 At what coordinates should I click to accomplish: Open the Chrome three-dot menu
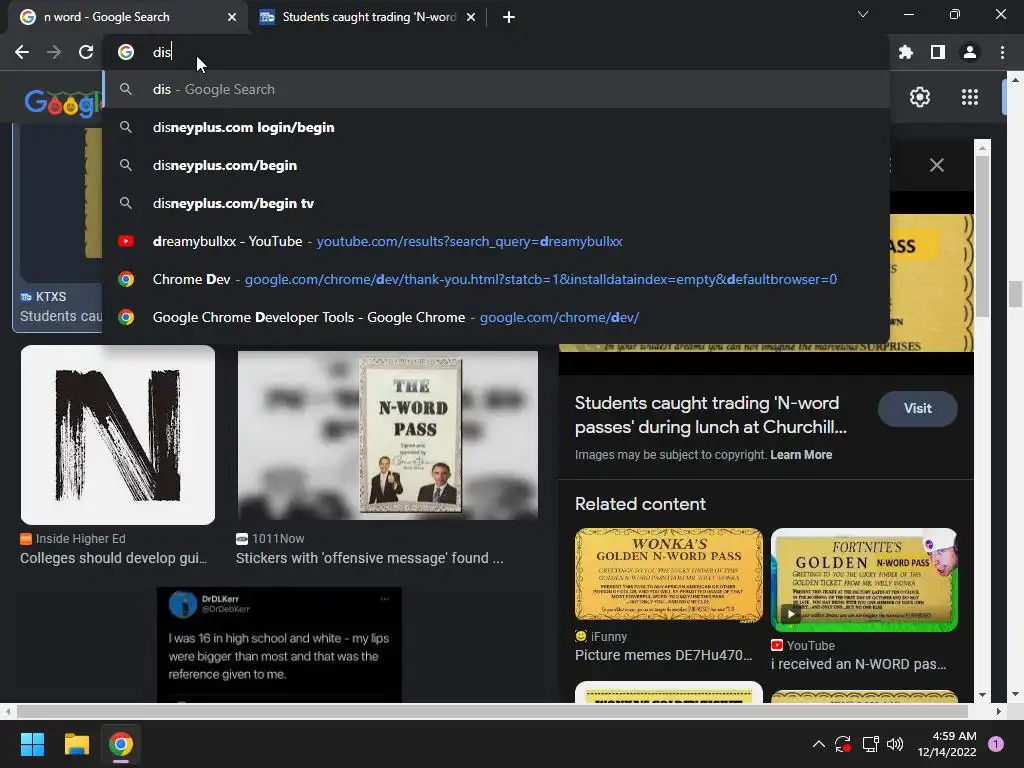[1002, 52]
